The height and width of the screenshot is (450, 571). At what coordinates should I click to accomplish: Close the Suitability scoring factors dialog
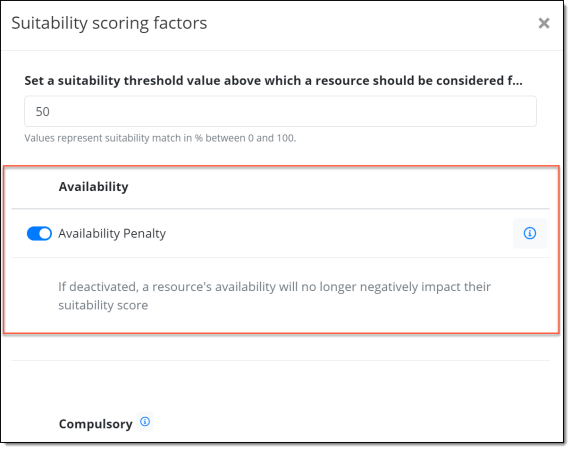(x=544, y=23)
